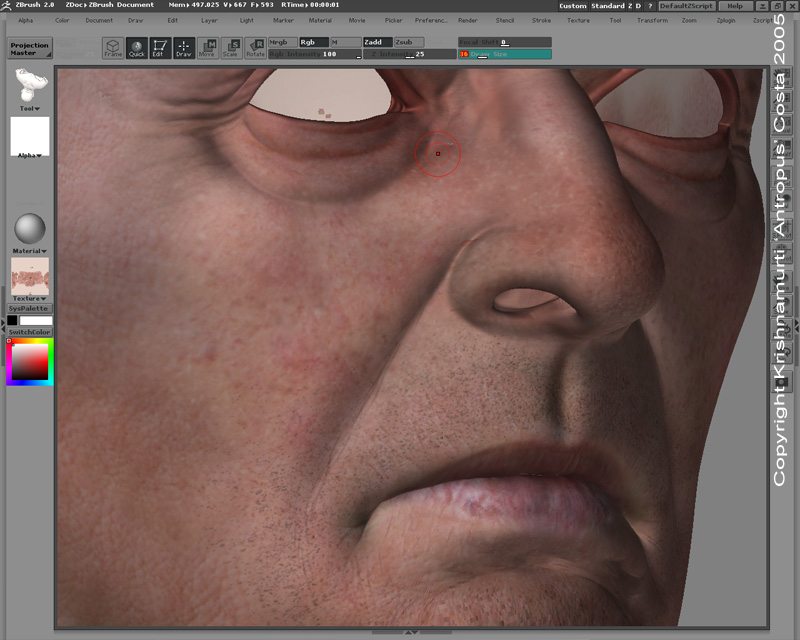The width and height of the screenshot is (800, 640).
Task: Adjust the Rgb Intensity slider
Action: tap(315, 54)
